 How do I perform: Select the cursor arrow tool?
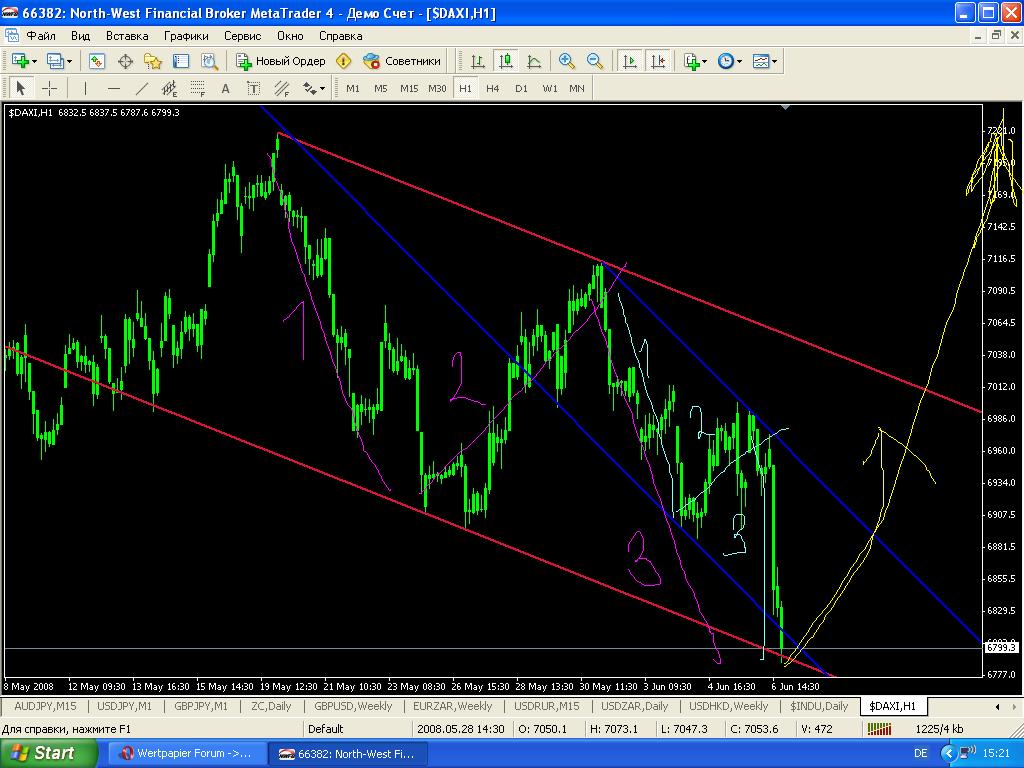coord(20,88)
